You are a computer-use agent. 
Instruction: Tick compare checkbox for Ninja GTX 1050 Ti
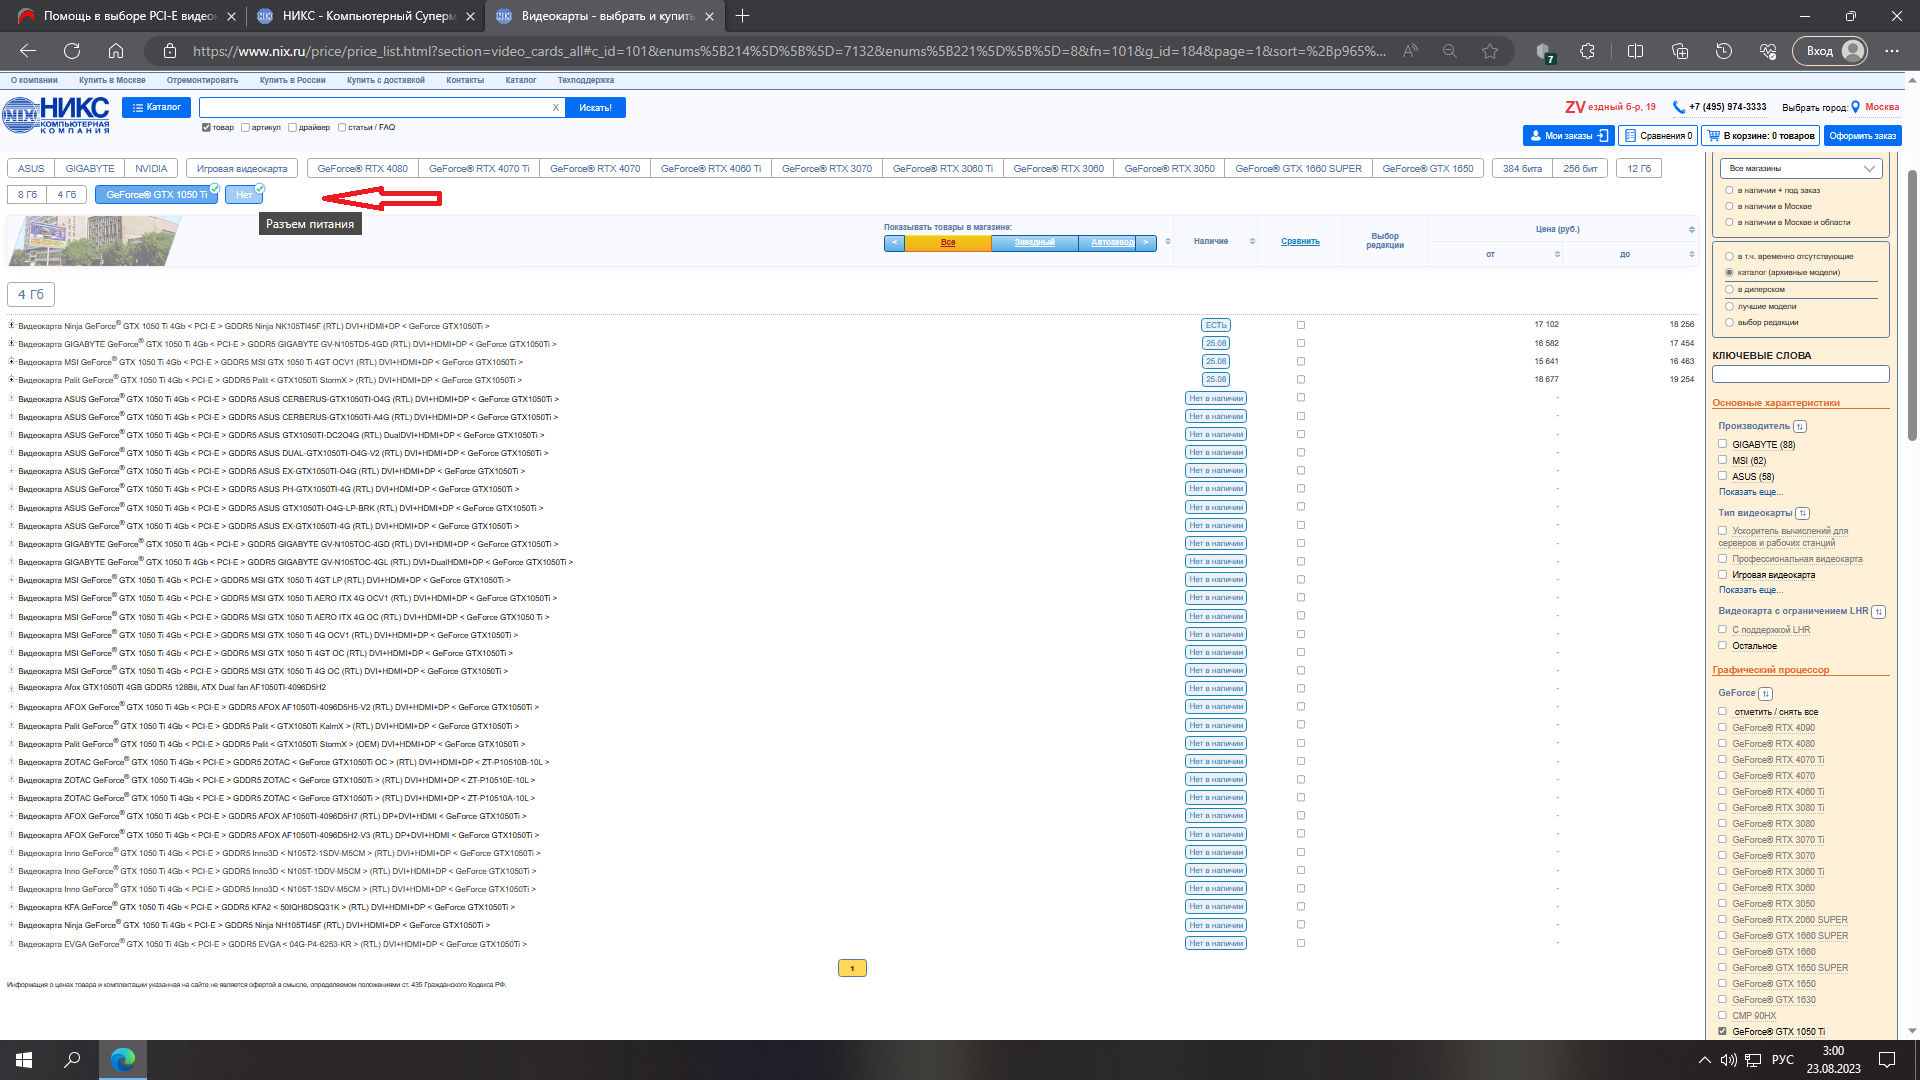coord(1301,325)
